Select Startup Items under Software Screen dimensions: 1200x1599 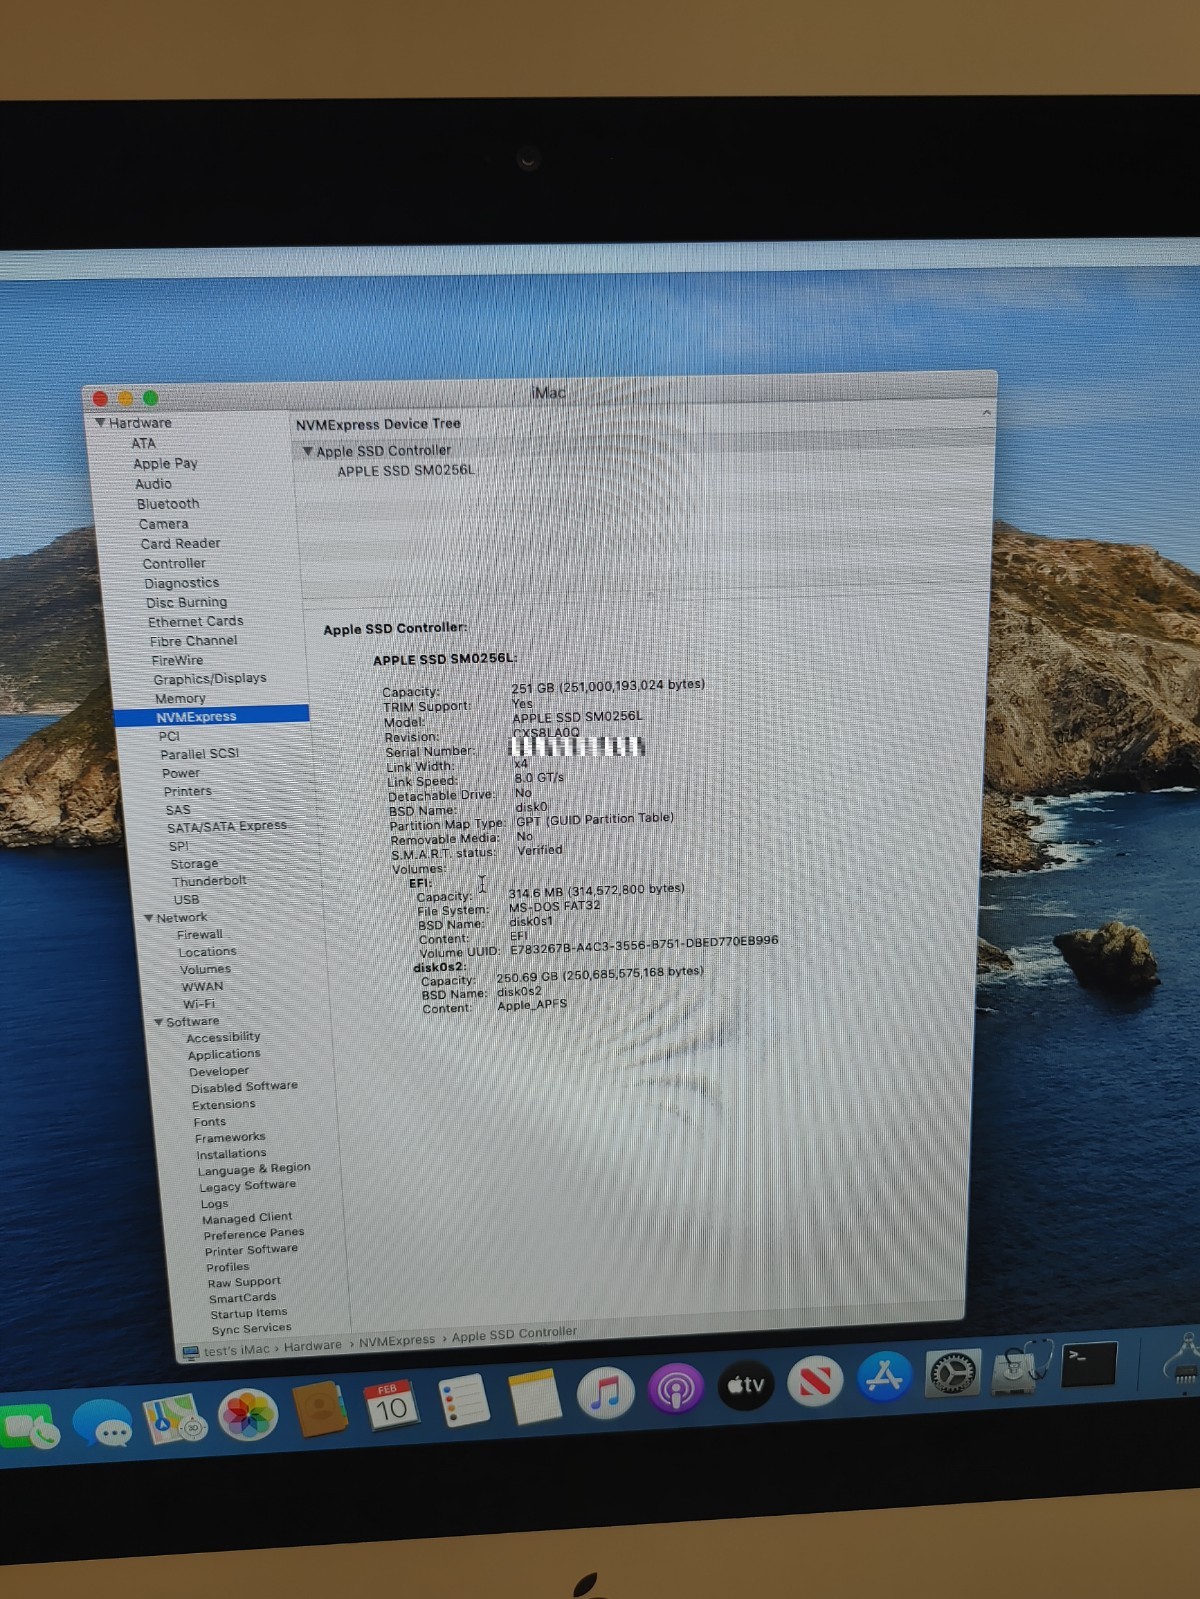pyautogui.click(x=249, y=1313)
